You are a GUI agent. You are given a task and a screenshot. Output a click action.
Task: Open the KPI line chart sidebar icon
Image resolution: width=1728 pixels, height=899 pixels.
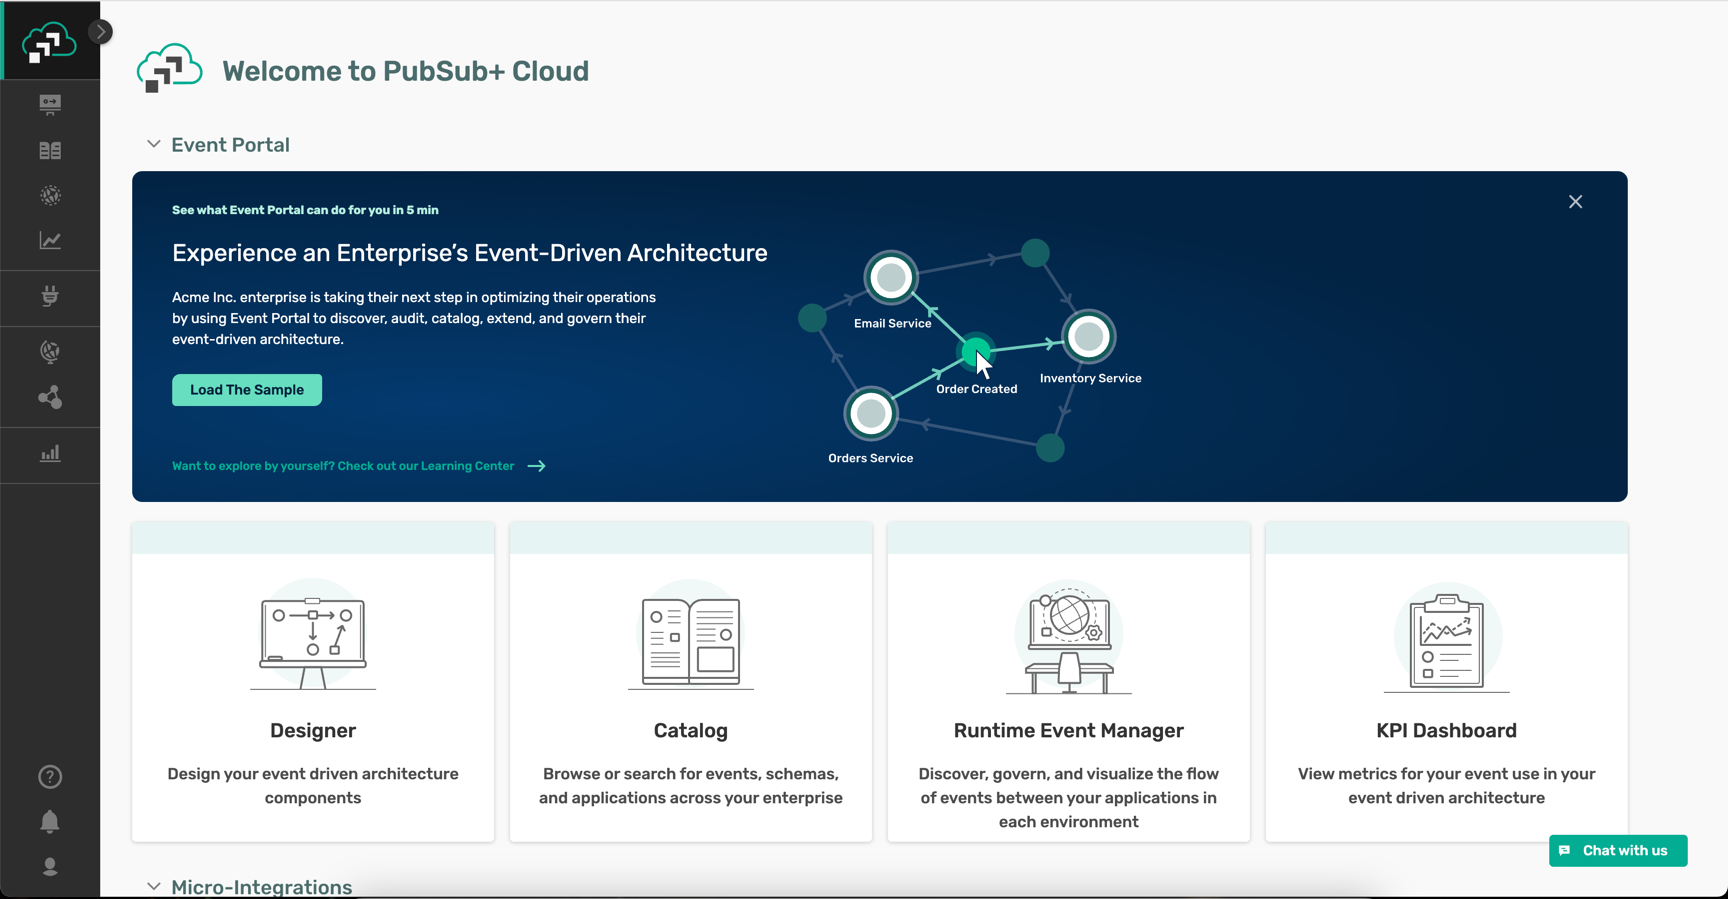tap(50, 240)
